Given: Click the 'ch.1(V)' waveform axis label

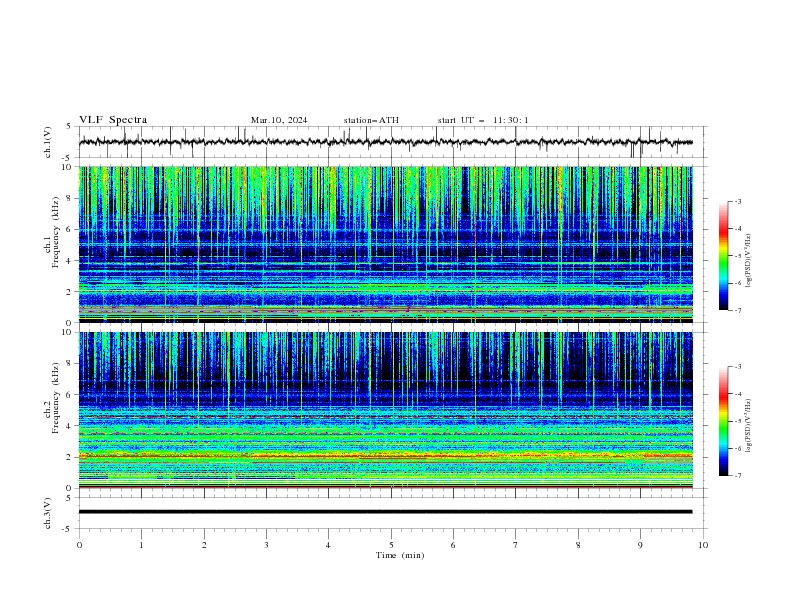Looking at the screenshot, I should (48, 142).
